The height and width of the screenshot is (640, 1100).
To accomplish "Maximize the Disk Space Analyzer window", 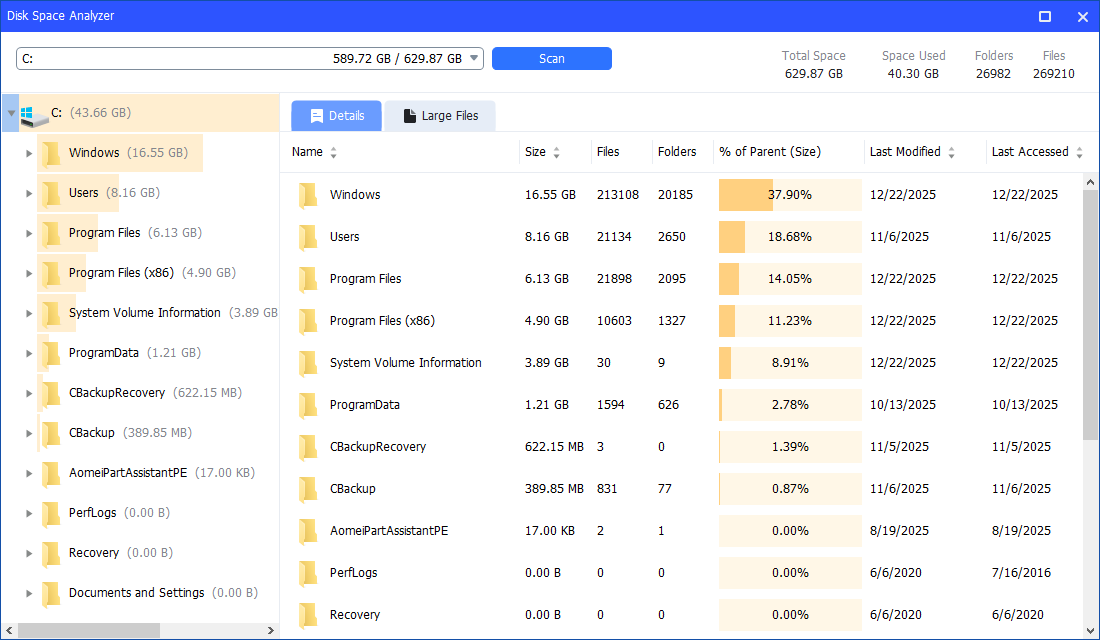I will [1045, 16].
